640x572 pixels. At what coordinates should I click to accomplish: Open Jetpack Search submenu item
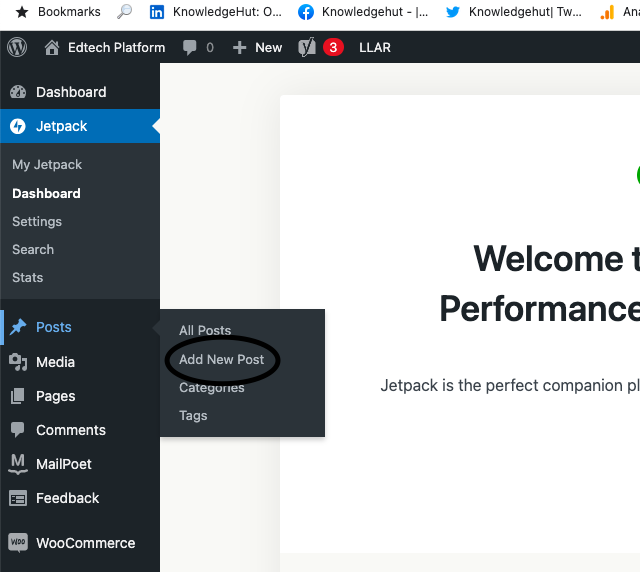(x=33, y=249)
